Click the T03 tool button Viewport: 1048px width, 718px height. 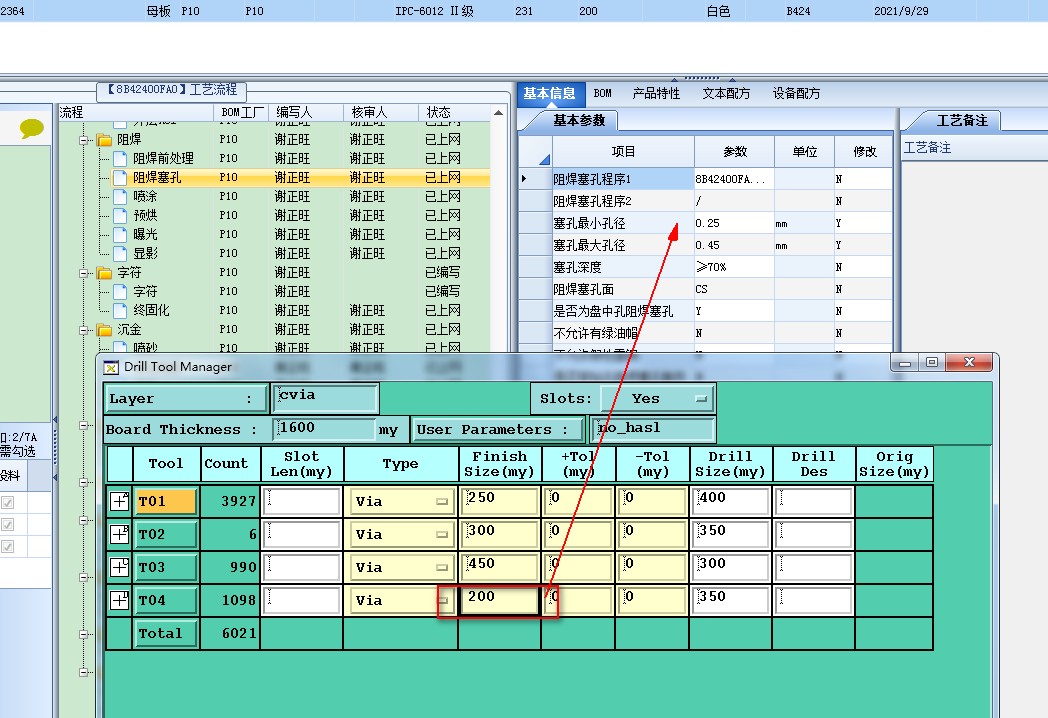pos(166,567)
